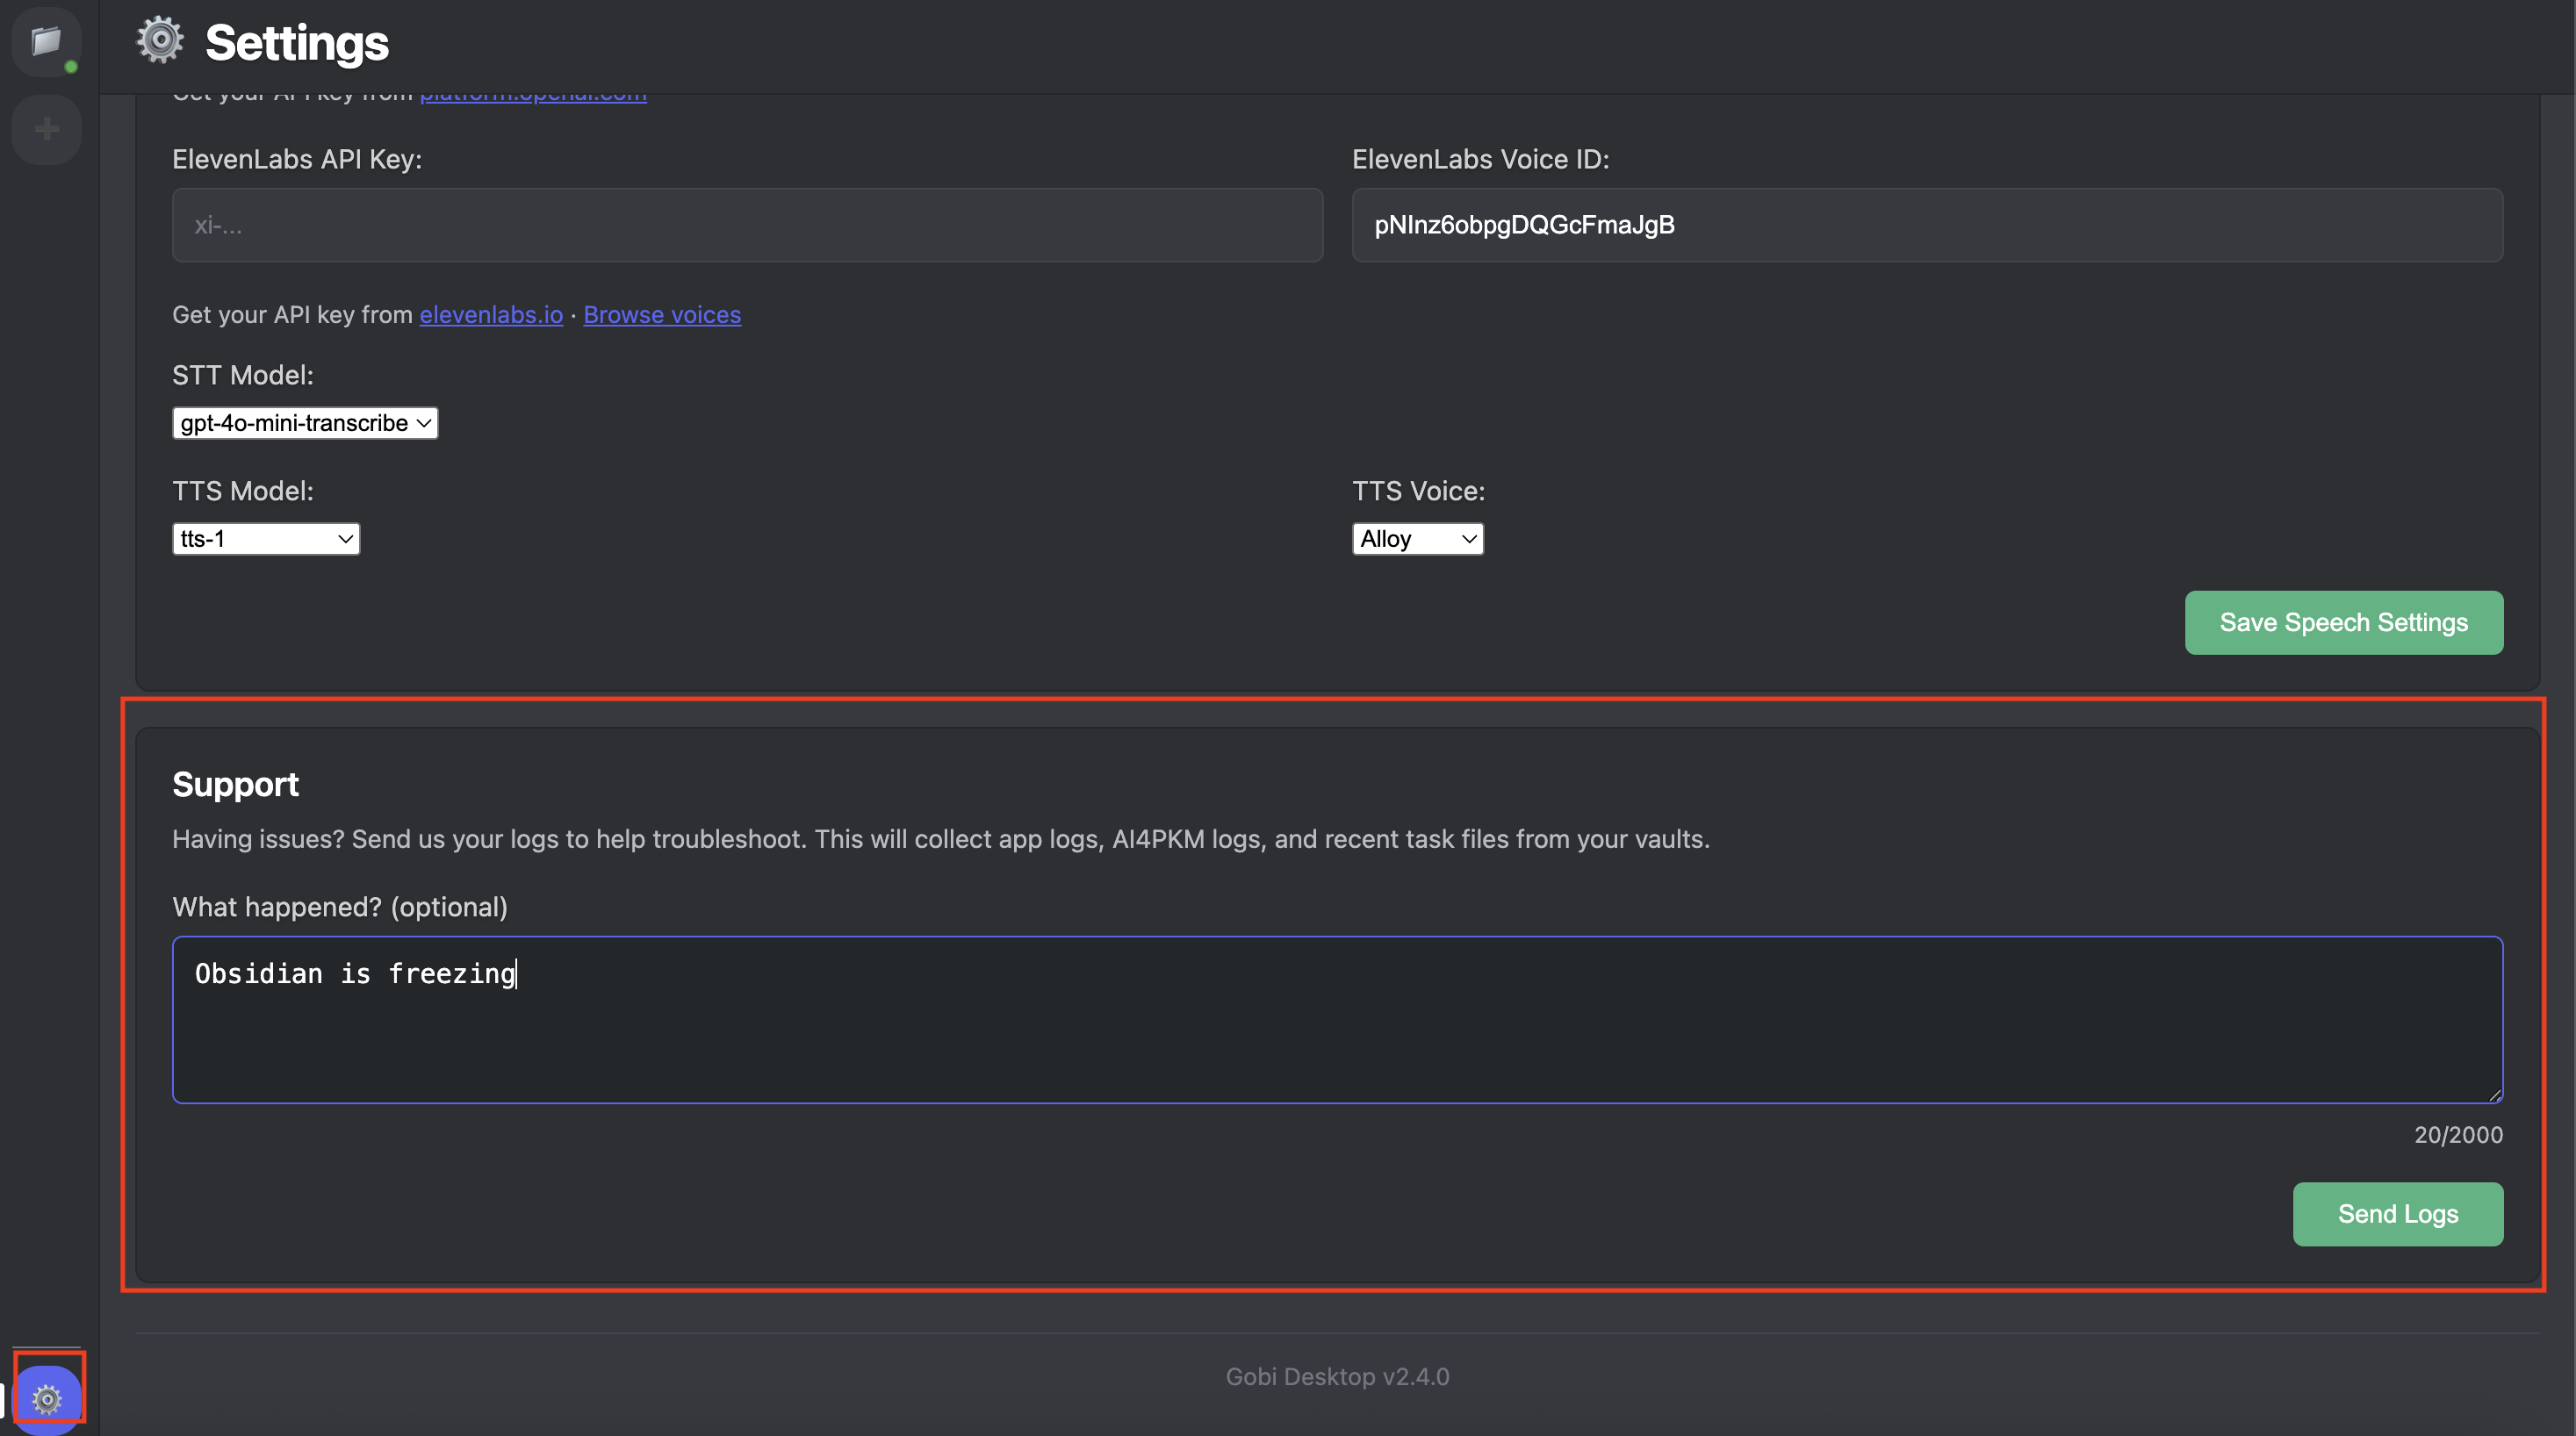The height and width of the screenshot is (1436, 2576).
Task: Focus the ElevenLabs API Key field
Action: 747,225
